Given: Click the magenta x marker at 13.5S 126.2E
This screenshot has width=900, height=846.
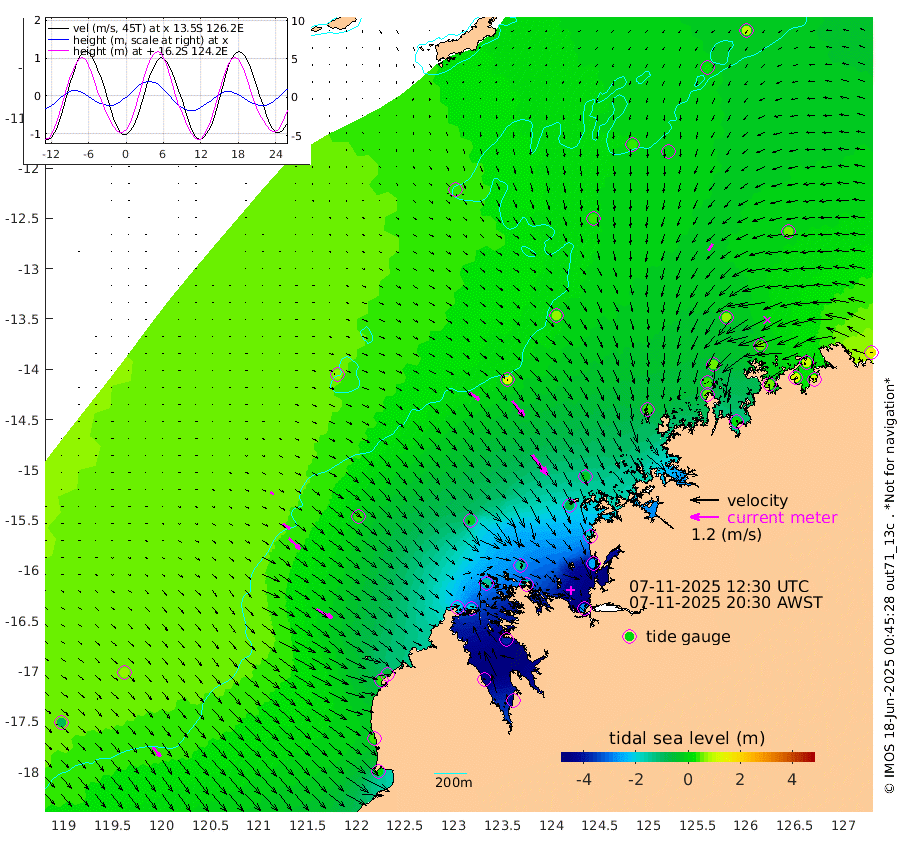Looking at the screenshot, I should coord(767,320).
